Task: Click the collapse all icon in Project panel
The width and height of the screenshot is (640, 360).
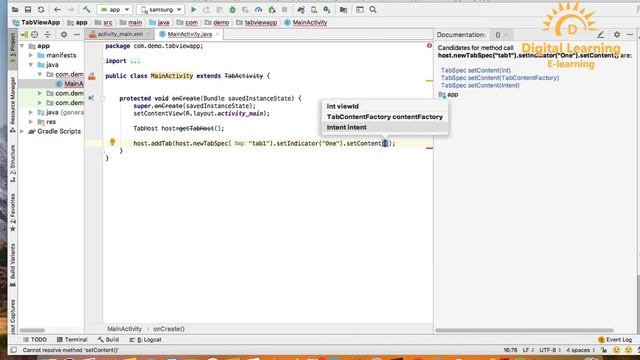Action: [48, 35]
